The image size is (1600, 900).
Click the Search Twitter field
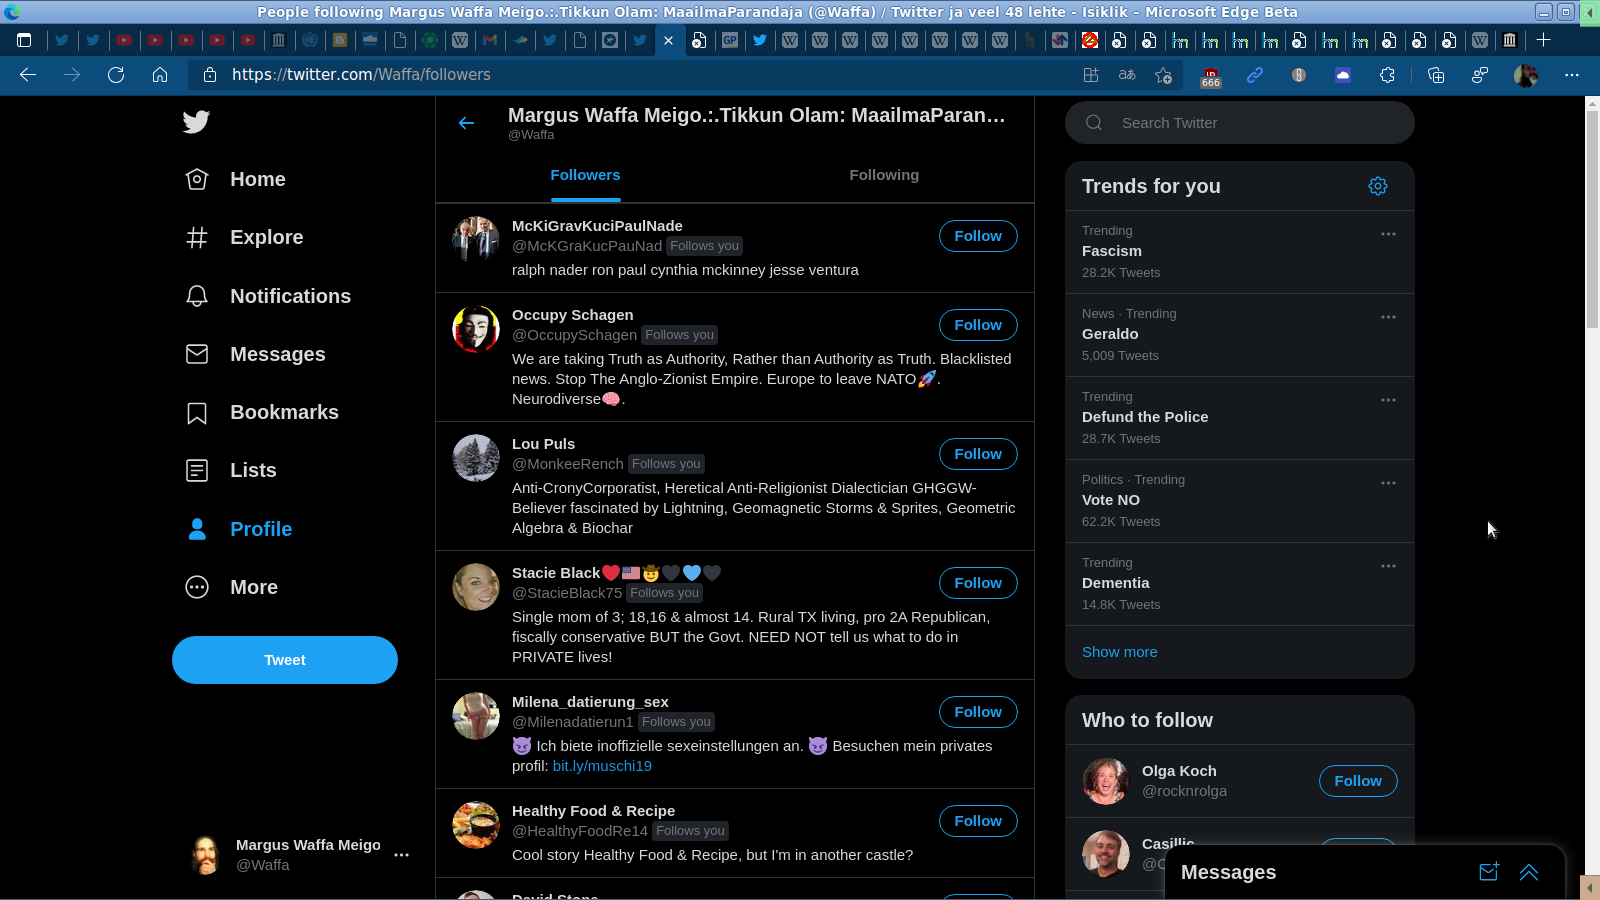pos(1240,123)
